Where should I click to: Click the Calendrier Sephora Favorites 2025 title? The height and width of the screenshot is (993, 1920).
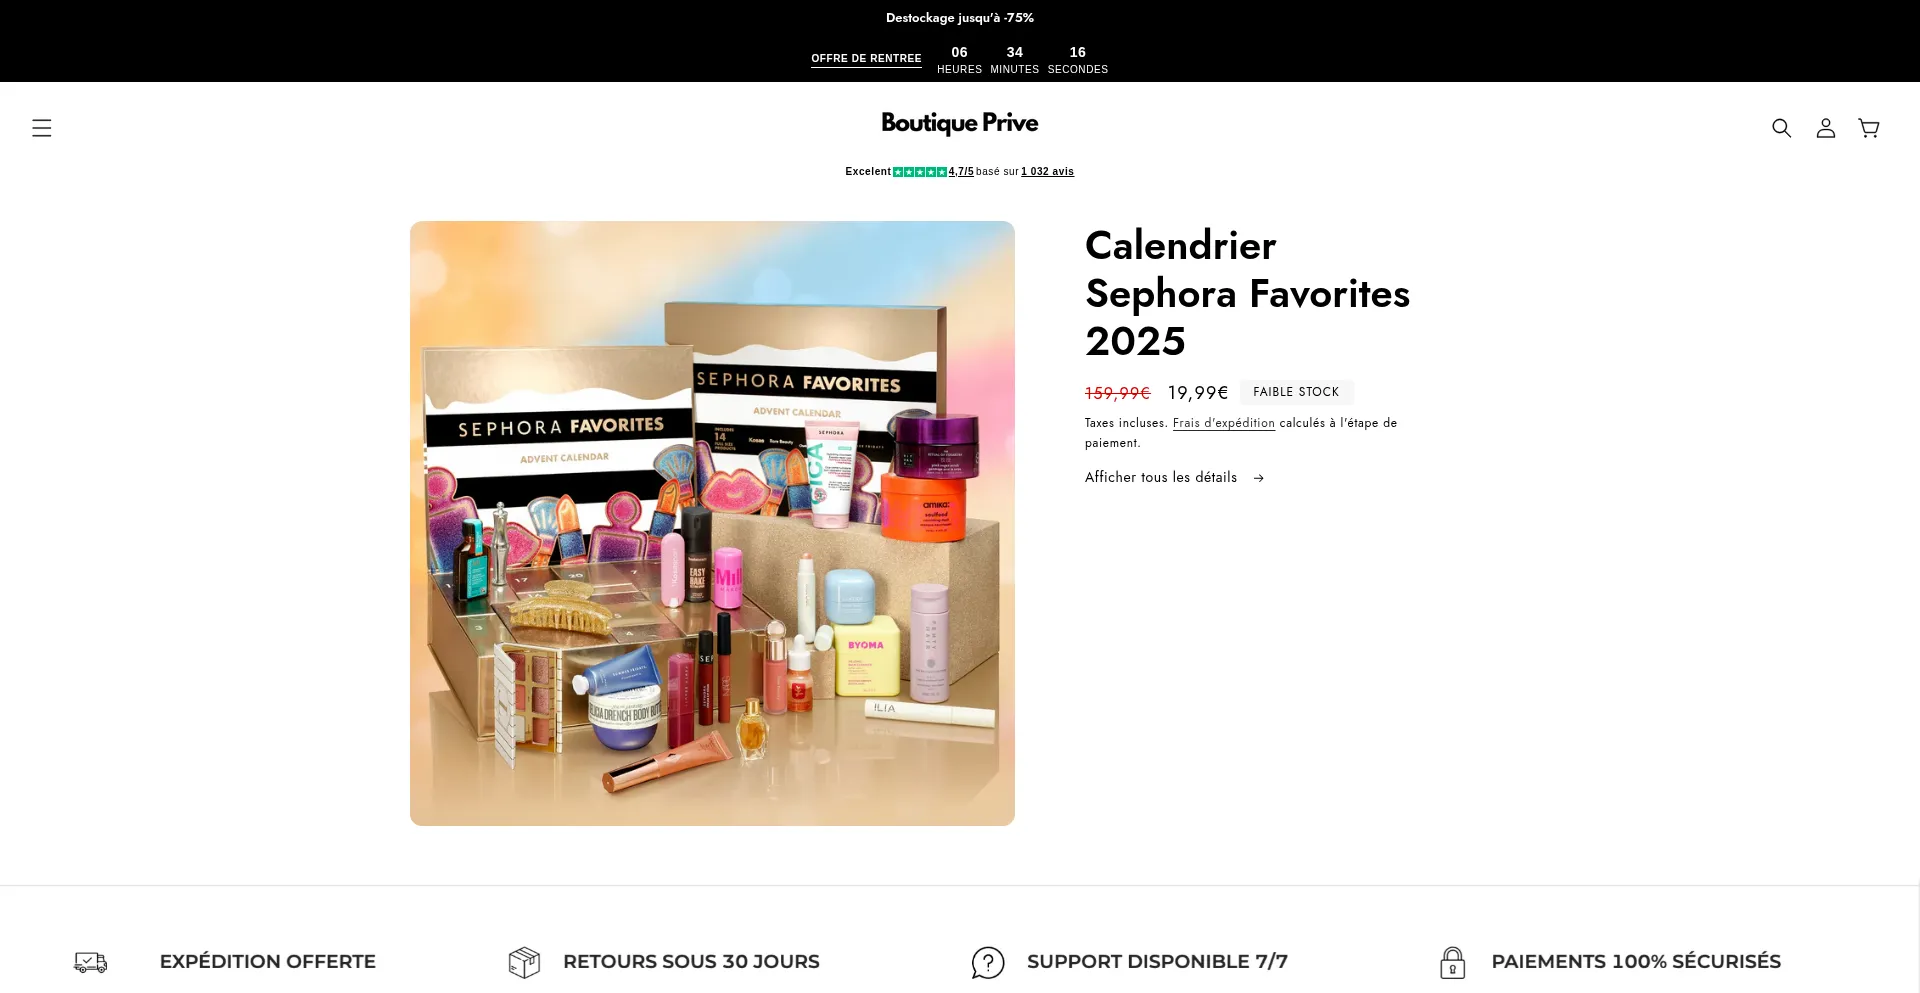point(1247,293)
